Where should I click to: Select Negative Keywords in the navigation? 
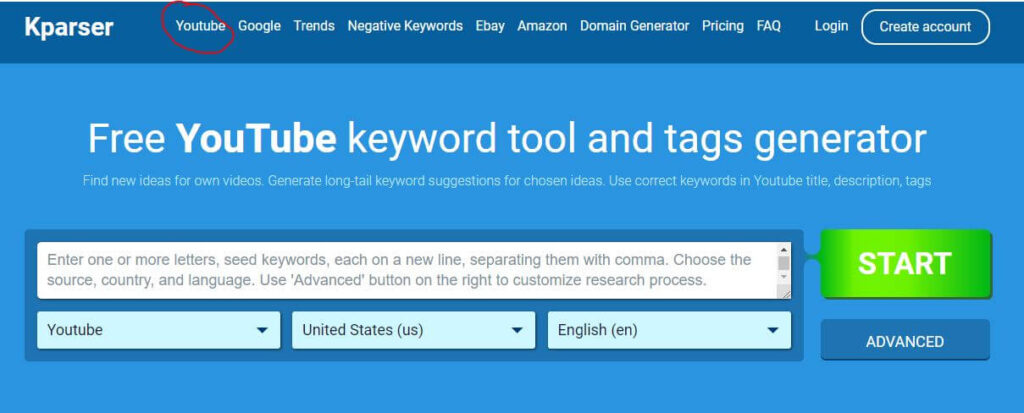tap(405, 26)
